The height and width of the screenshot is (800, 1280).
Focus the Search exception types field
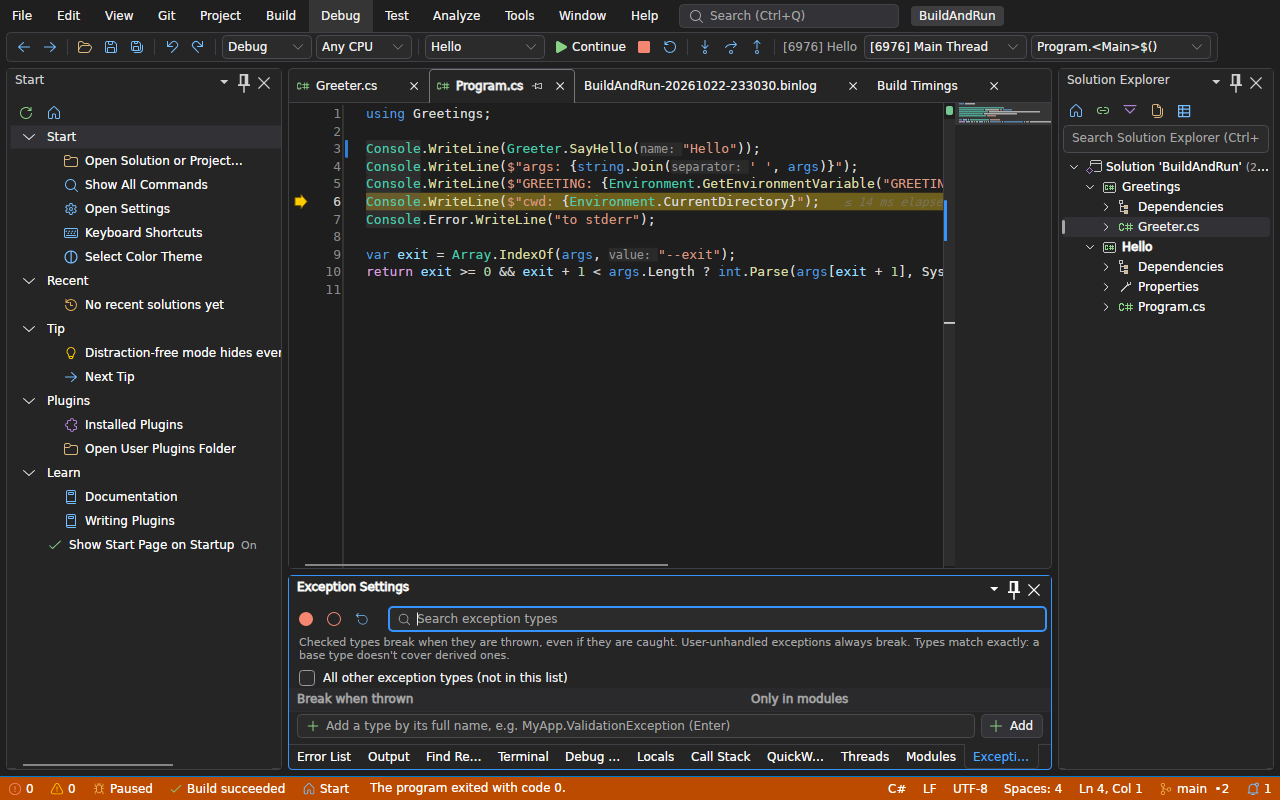(x=717, y=619)
